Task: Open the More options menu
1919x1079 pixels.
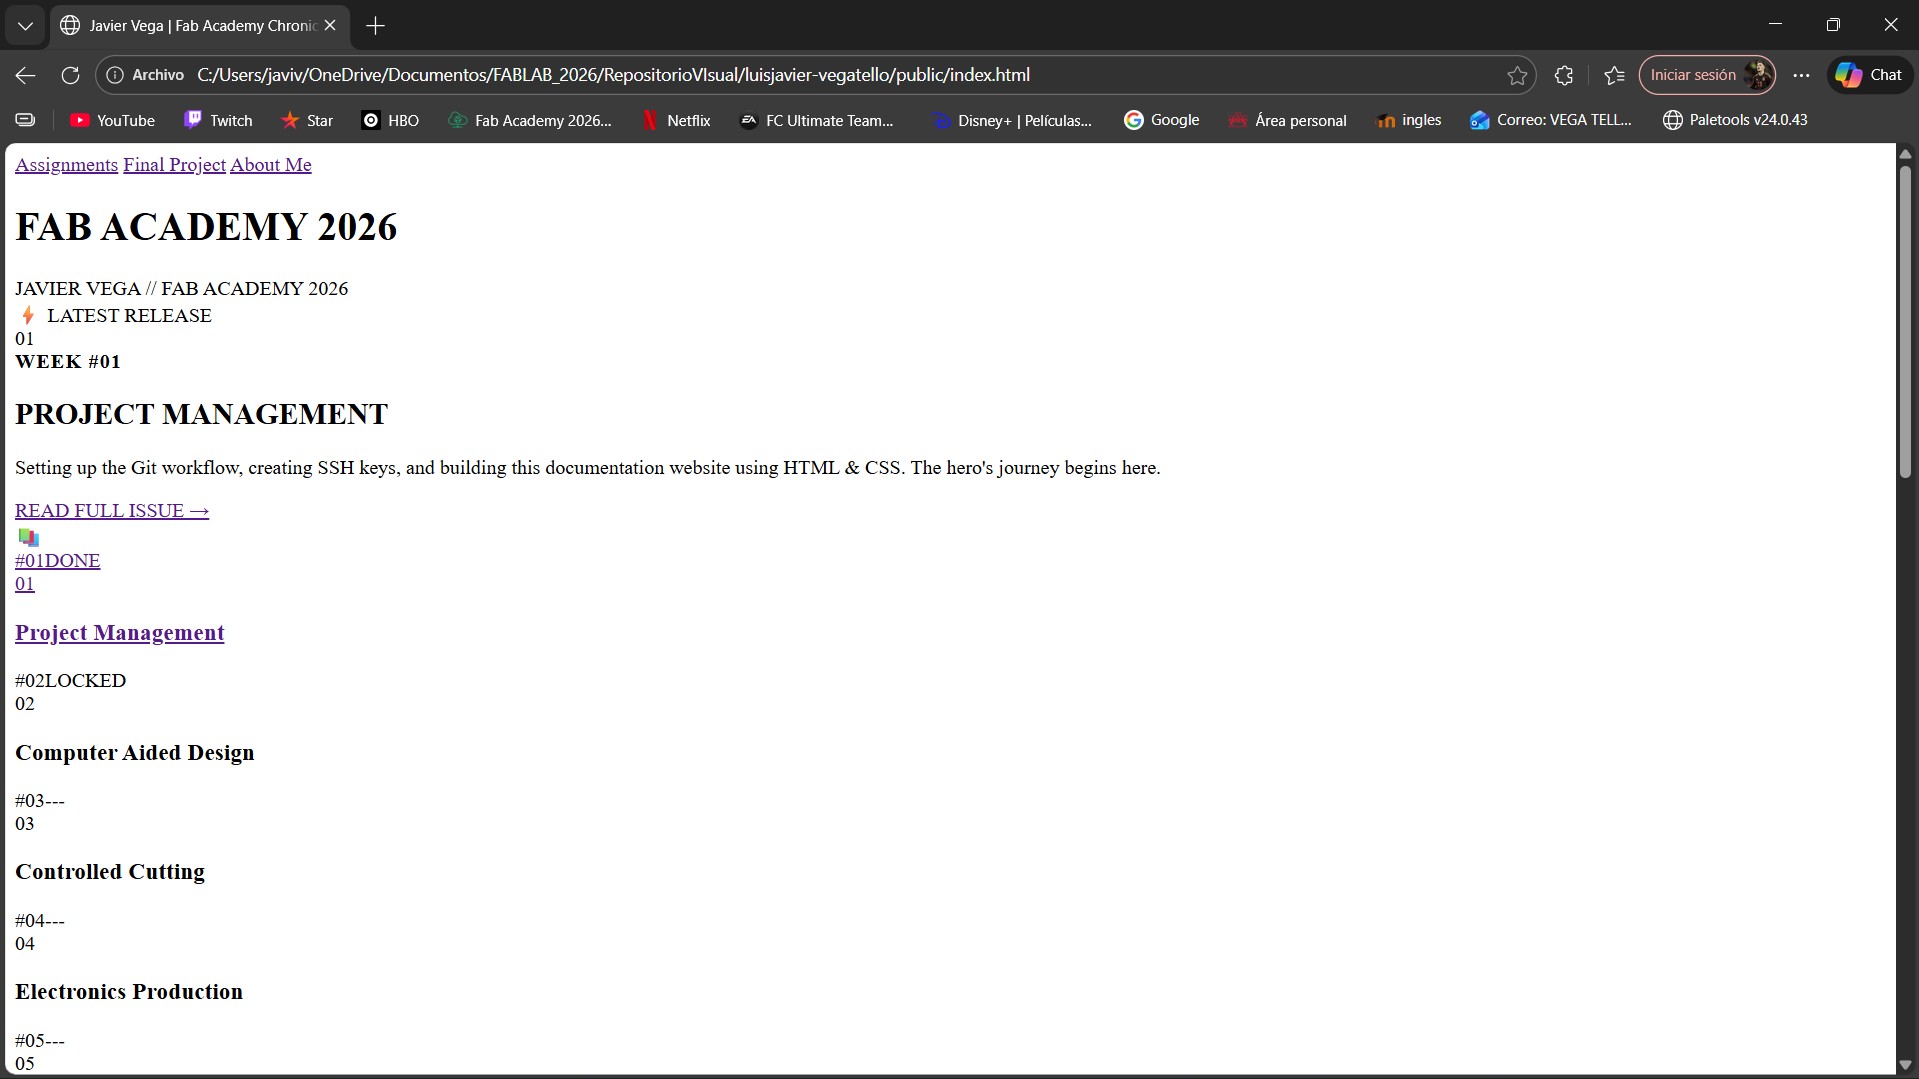Action: (1800, 75)
